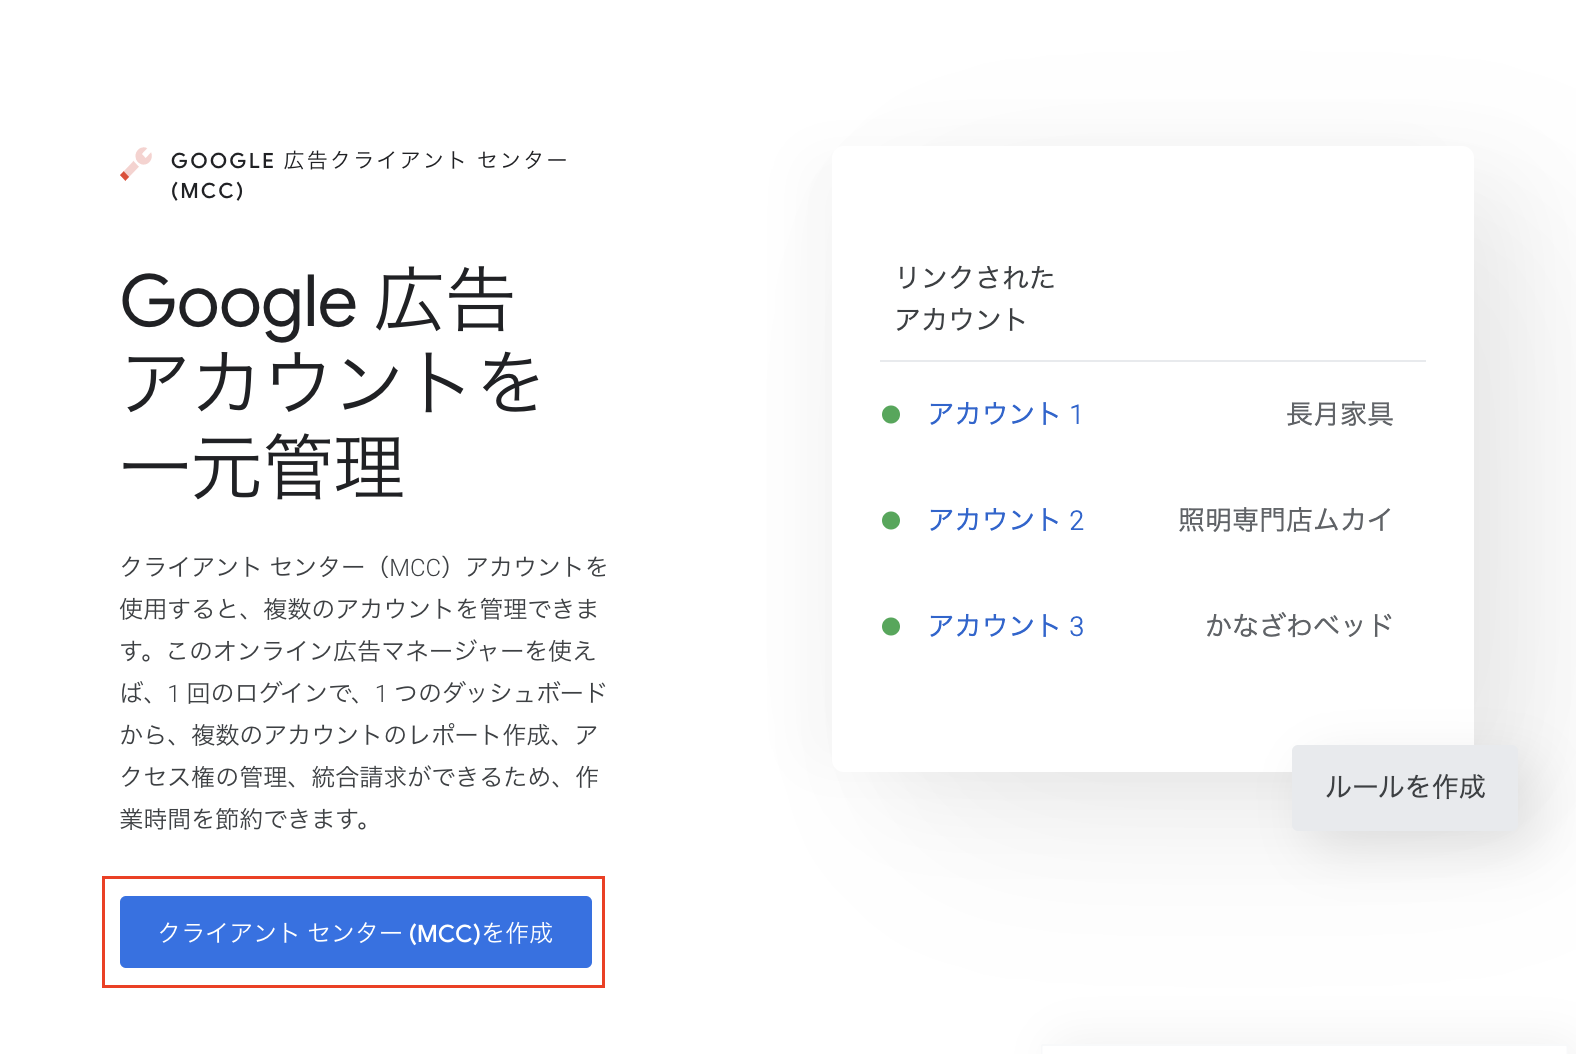
Task: Click the 'Google 広告' headline line
Action: coord(317,301)
